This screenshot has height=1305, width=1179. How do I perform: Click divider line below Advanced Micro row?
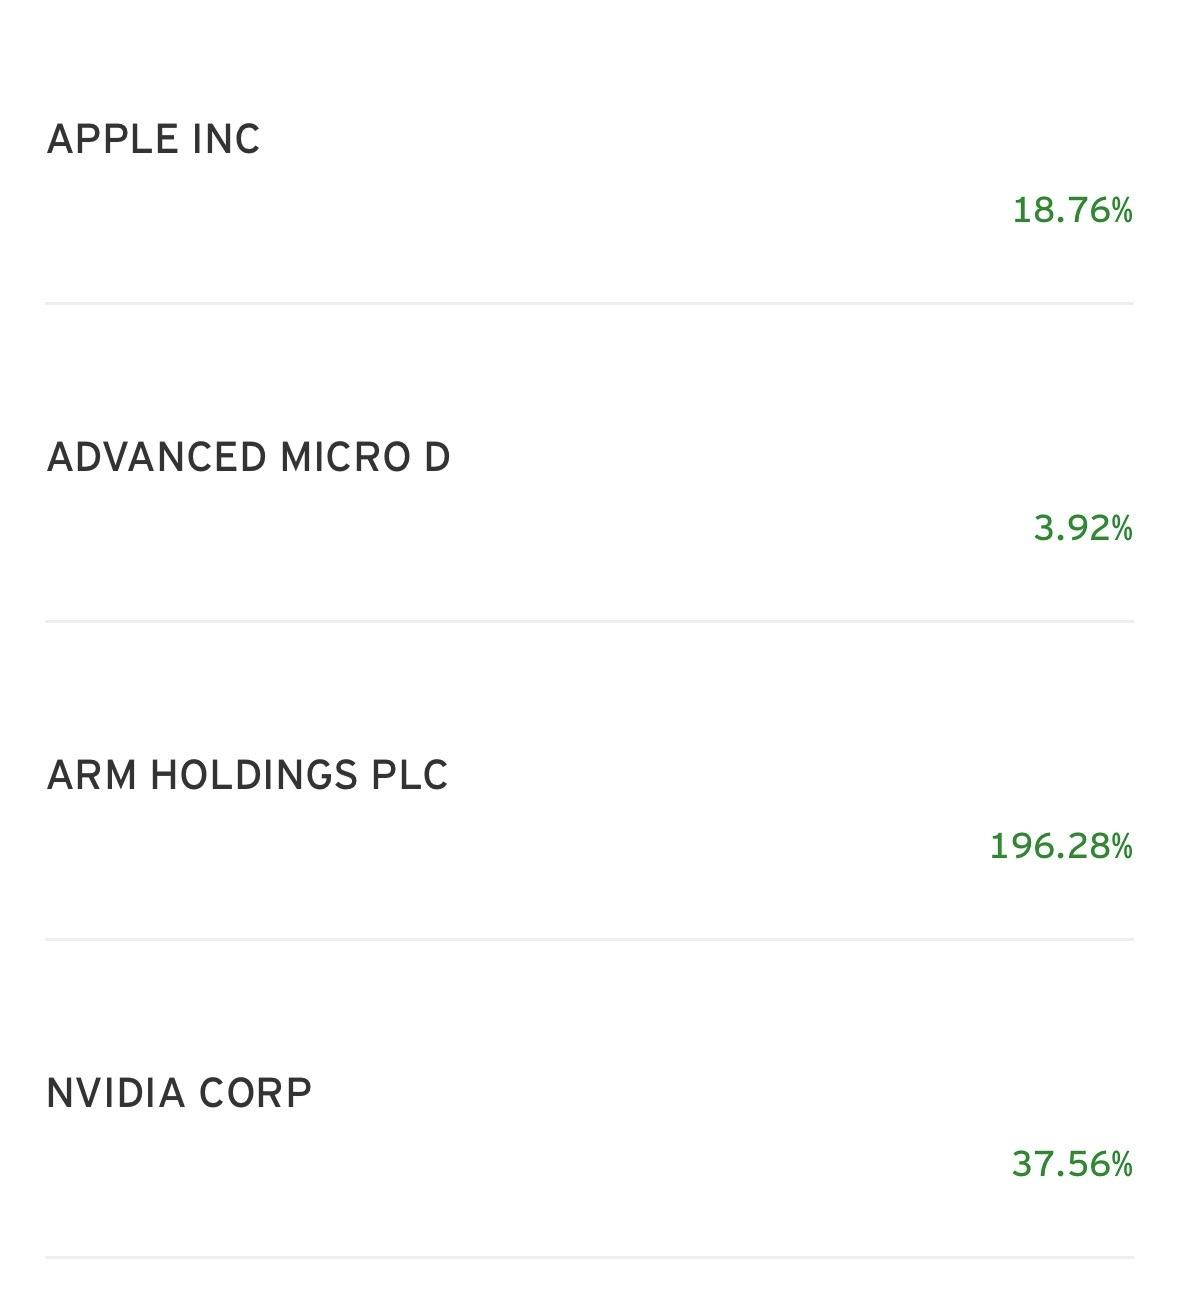(x=589, y=621)
